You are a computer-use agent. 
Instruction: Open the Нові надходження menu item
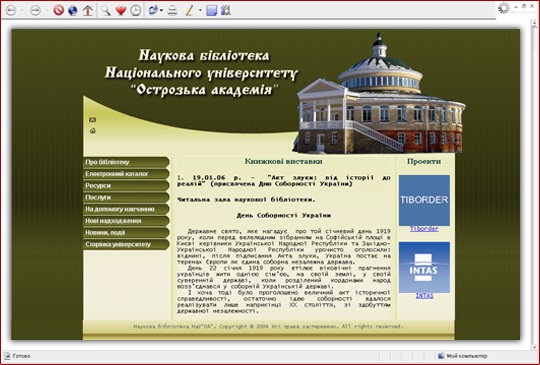coord(126,221)
